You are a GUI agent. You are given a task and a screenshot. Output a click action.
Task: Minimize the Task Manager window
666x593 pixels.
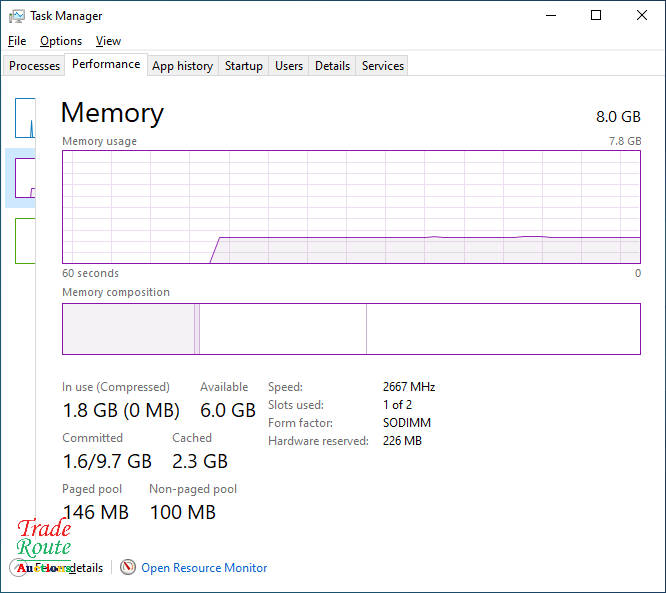pos(550,16)
